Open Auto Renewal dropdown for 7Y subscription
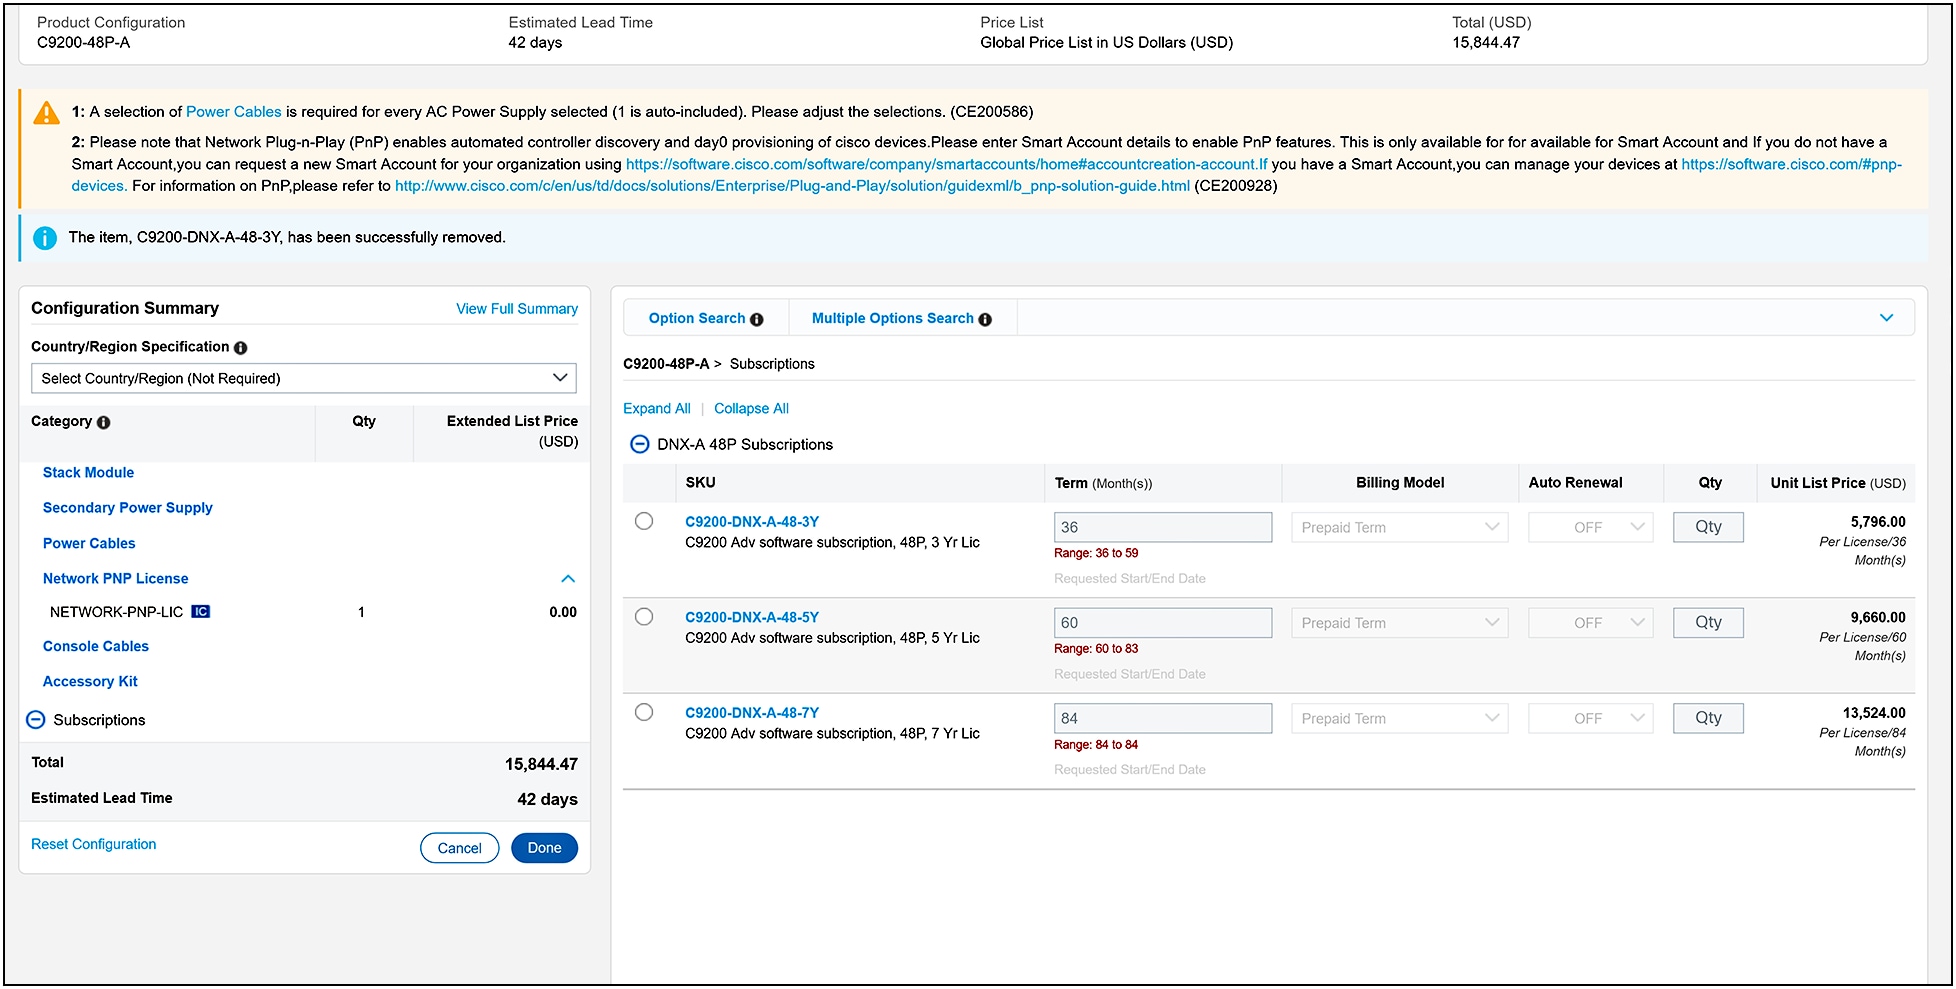Viewport: 1956px width, 989px height. [1590, 718]
